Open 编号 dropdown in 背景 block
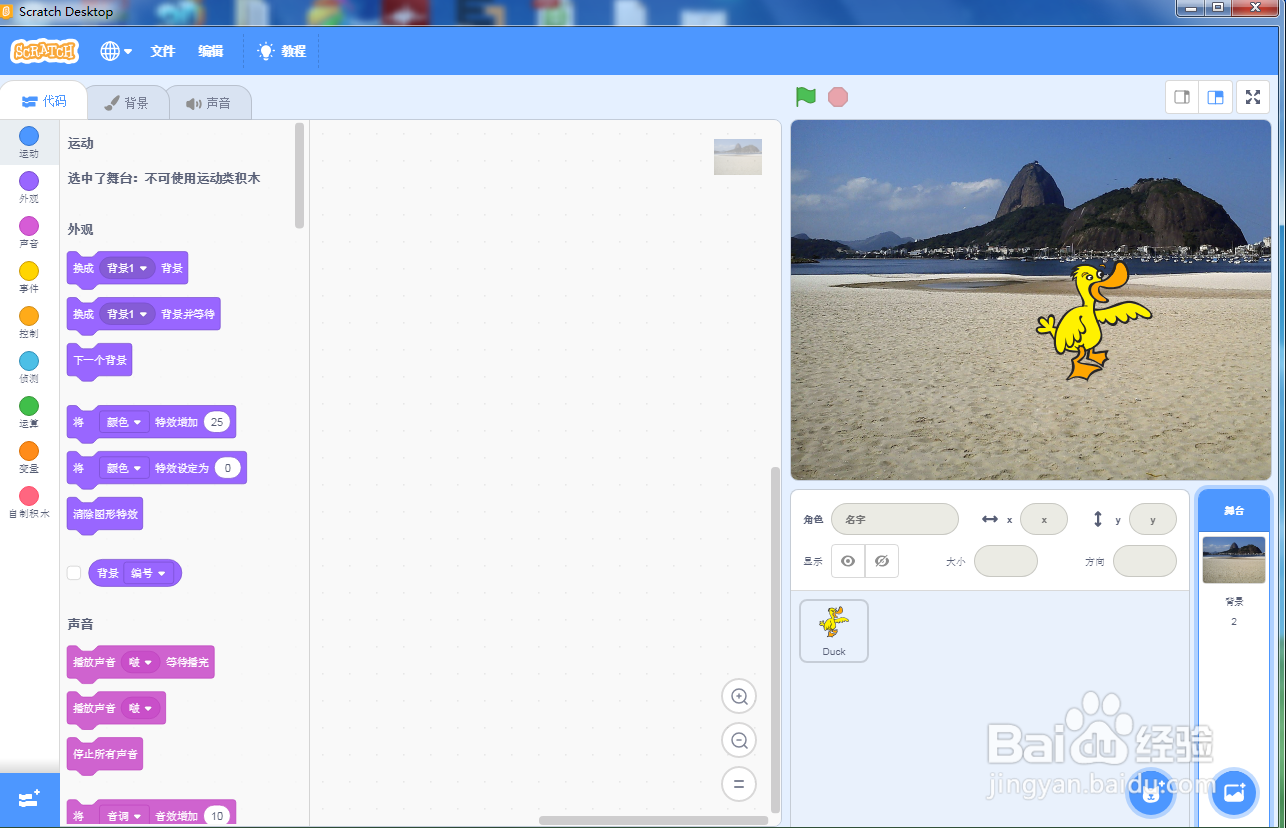 pyautogui.click(x=148, y=573)
